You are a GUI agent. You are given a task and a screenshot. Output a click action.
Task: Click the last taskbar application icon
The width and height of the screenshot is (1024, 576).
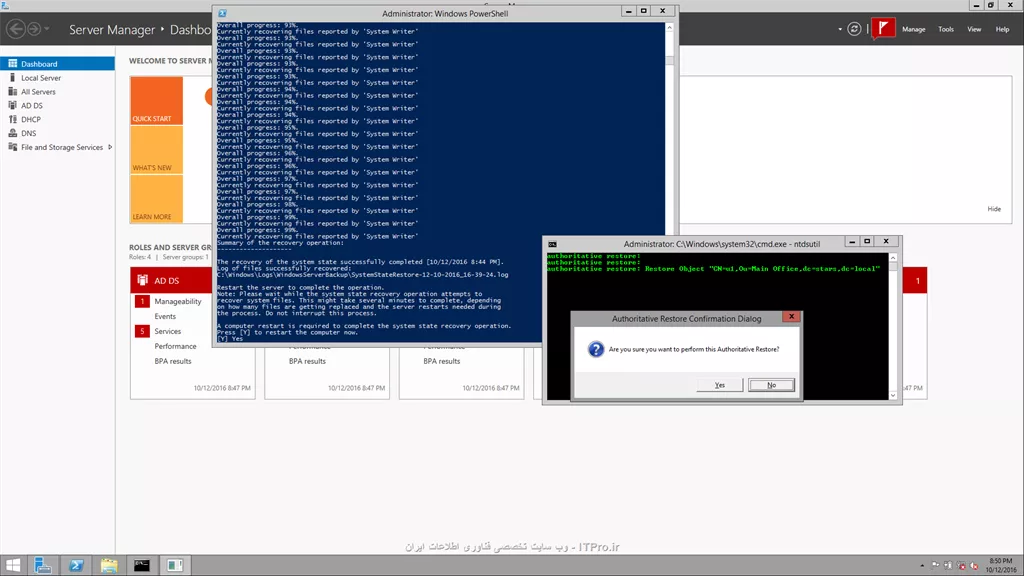(x=175, y=566)
